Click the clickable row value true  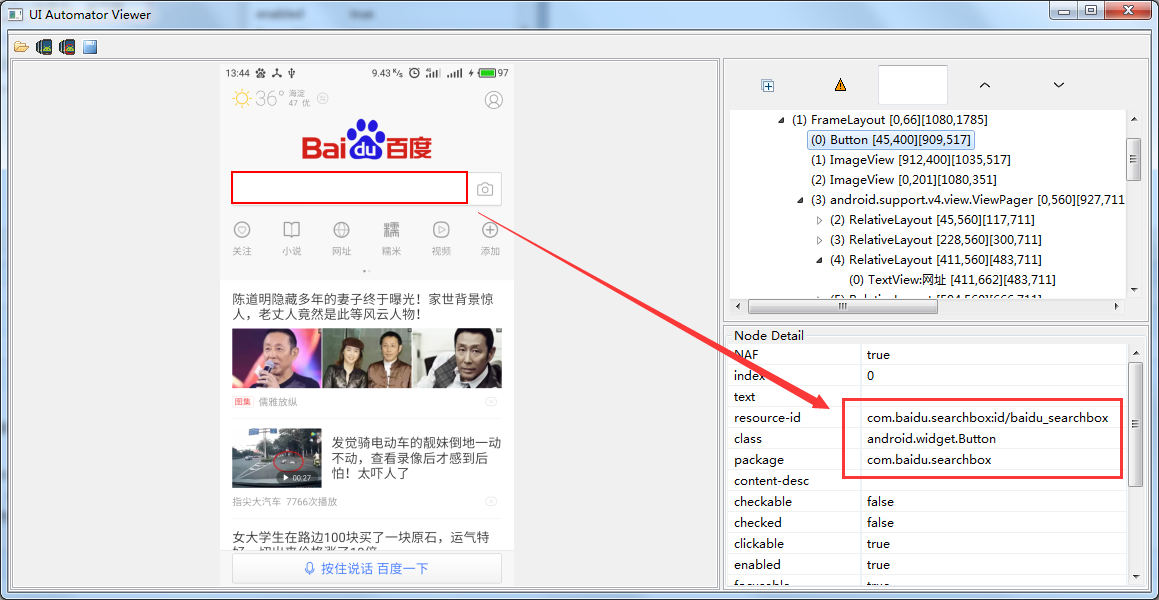pyautogui.click(x=878, y=544)
